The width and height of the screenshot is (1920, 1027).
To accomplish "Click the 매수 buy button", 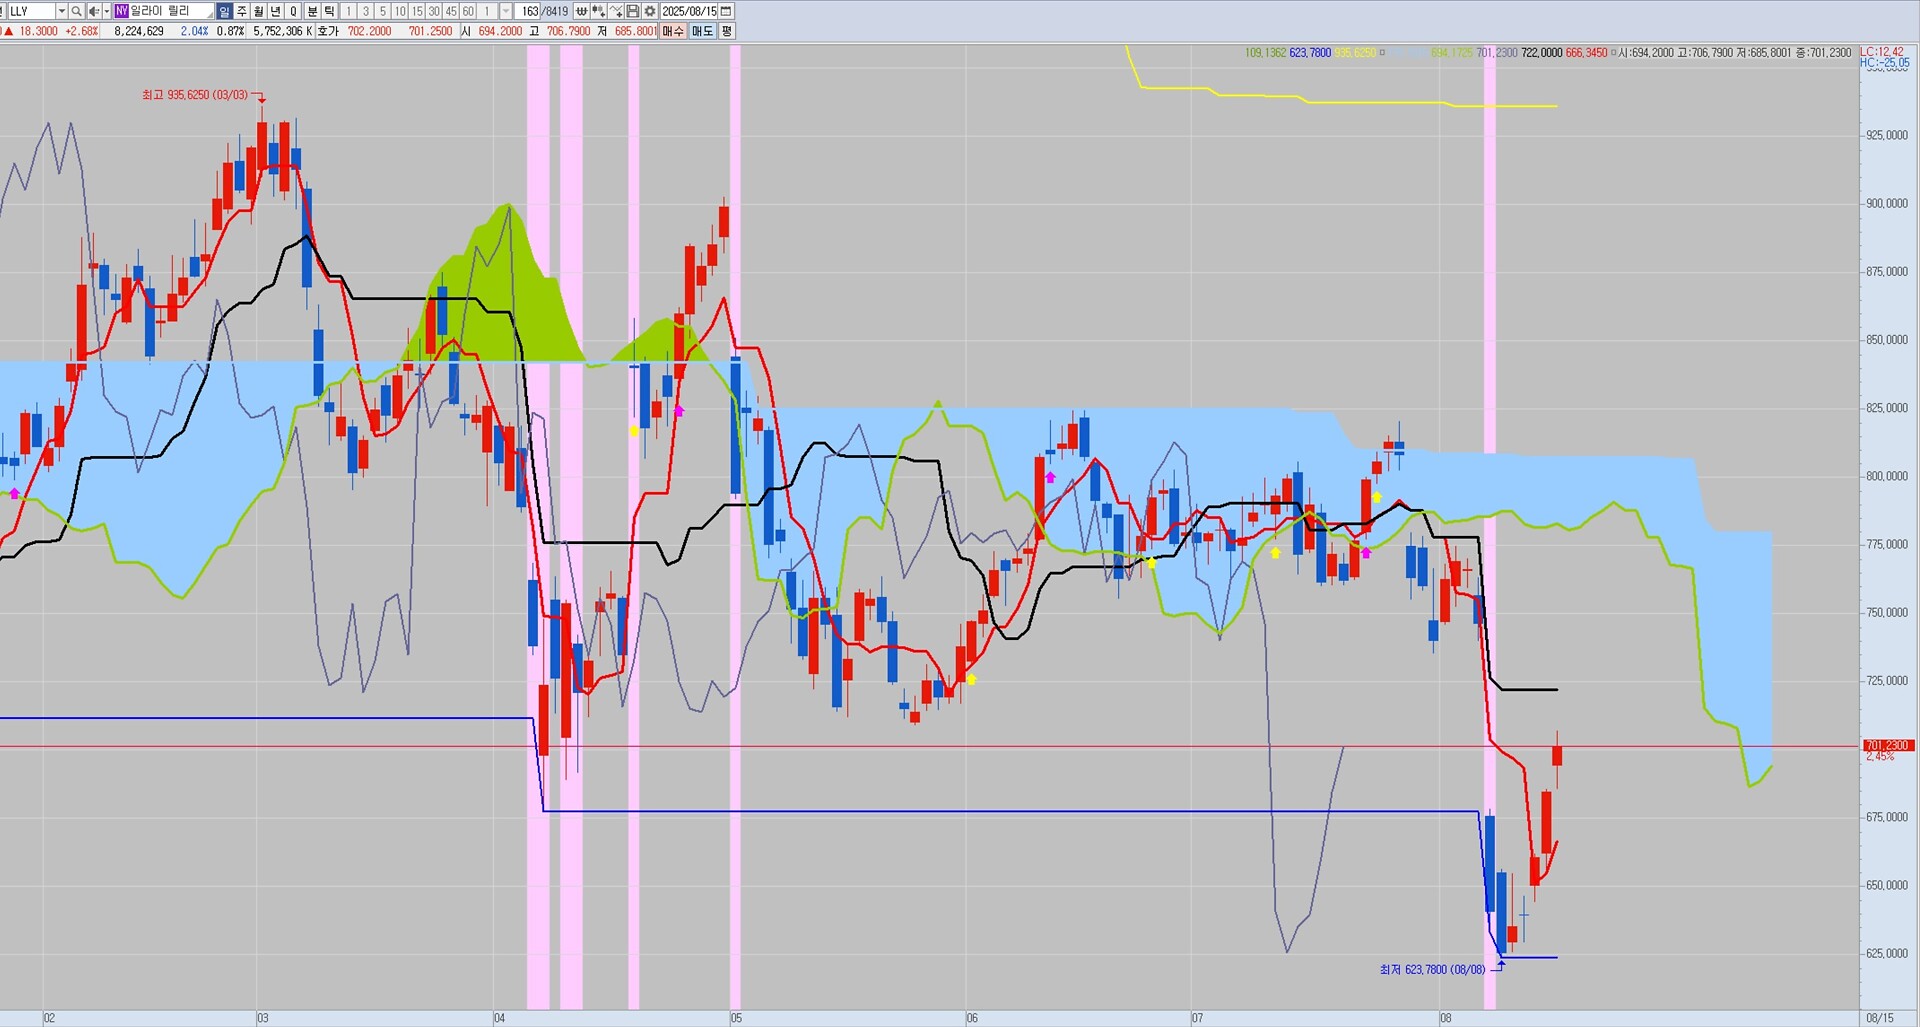I will [x=673, y=31].
